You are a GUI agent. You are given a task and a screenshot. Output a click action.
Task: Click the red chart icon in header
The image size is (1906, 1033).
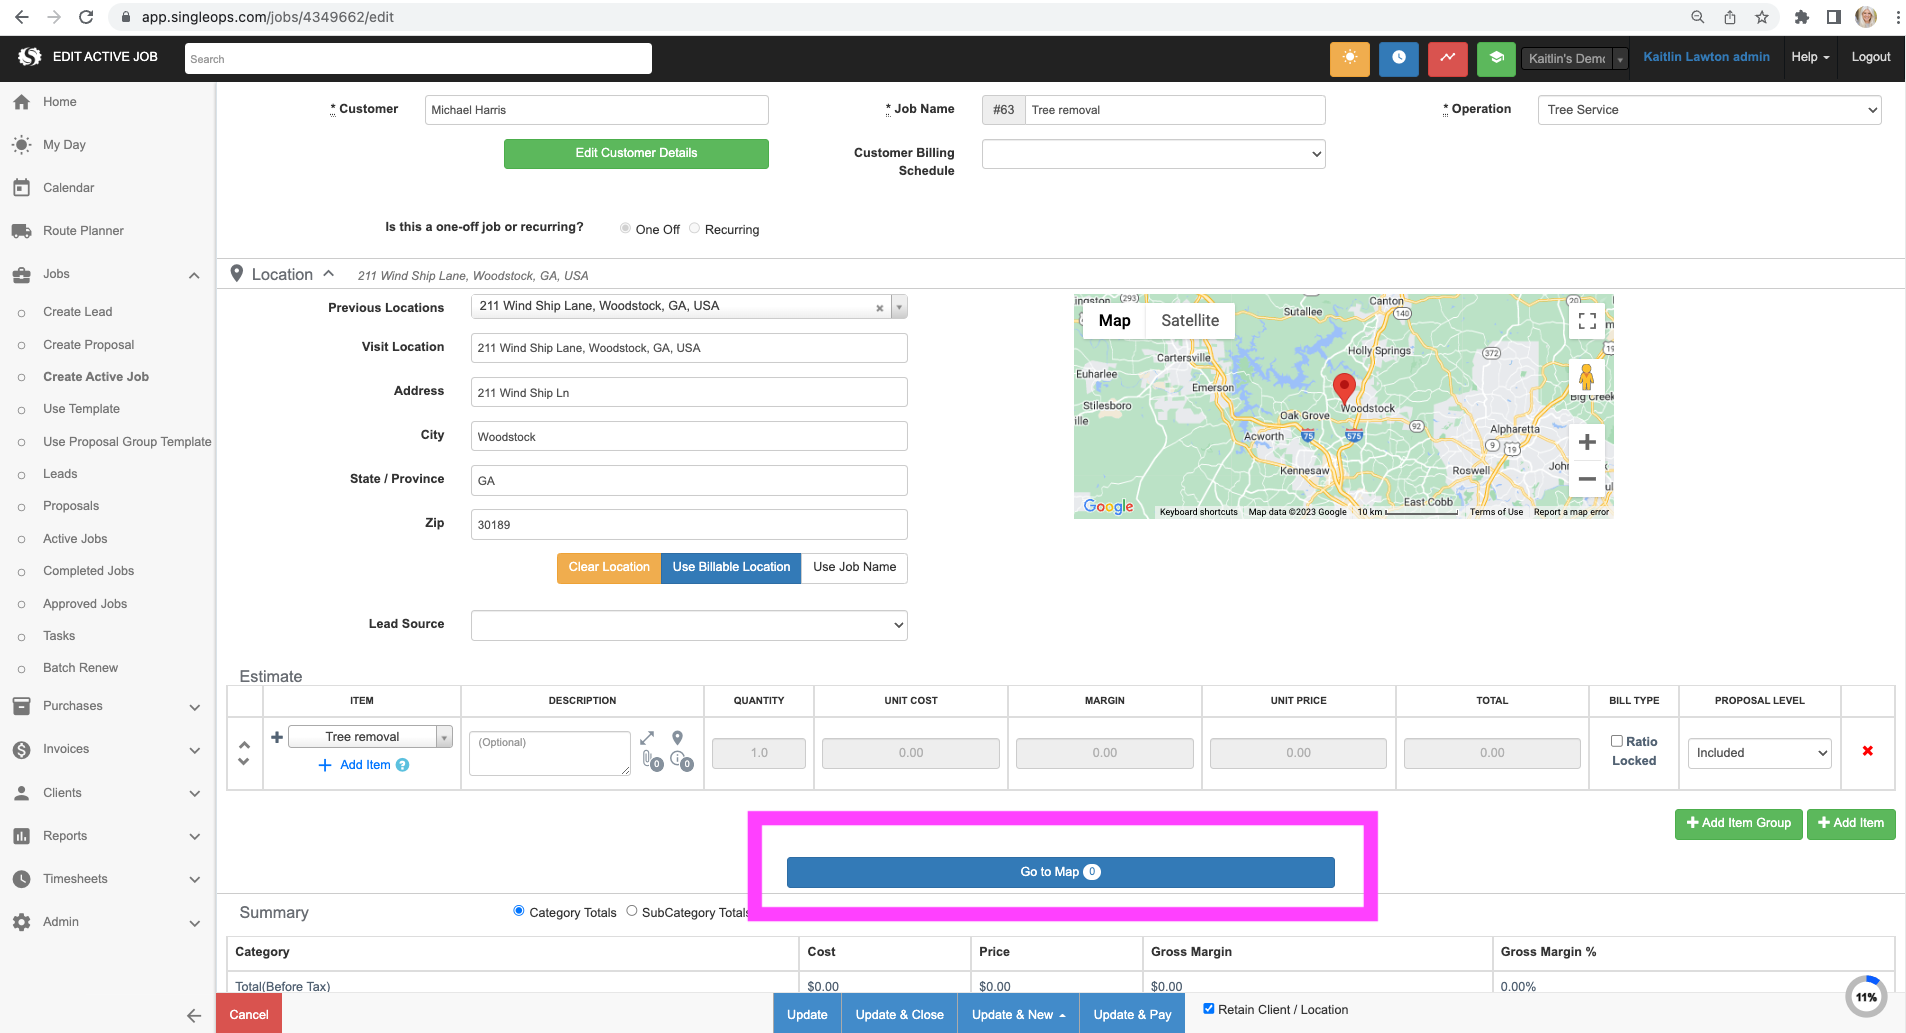1447,59
